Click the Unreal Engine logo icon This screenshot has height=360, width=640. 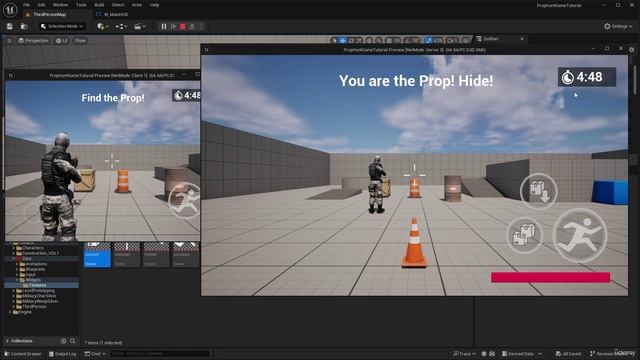click(x=10, y=9)
